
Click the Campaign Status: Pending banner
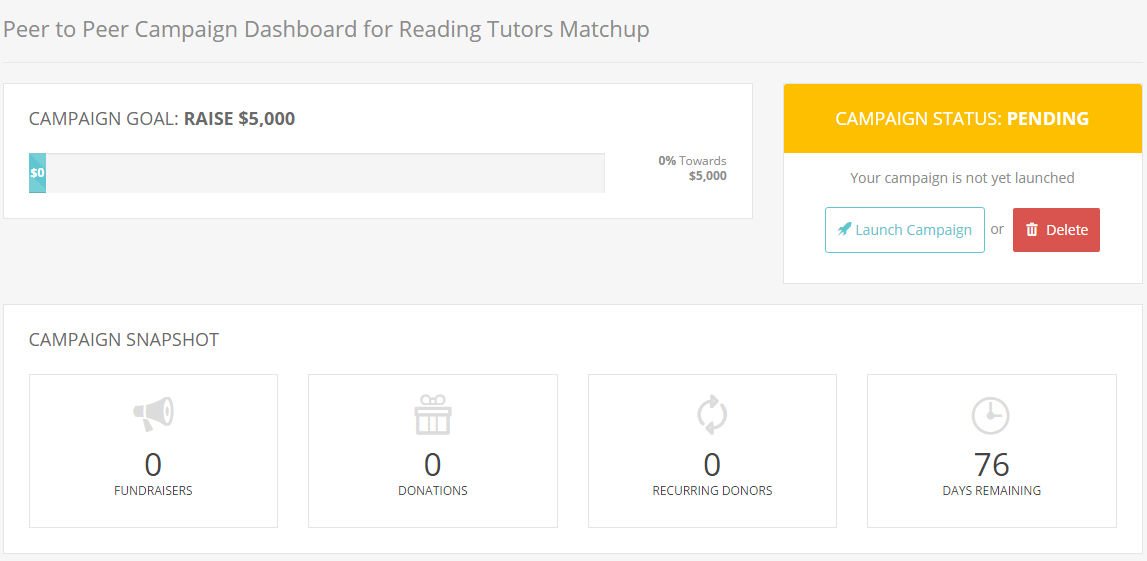[963, 118]
